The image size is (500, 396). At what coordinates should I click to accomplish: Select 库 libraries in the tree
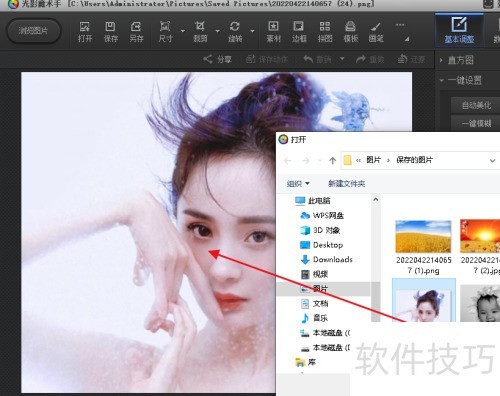pyautogui.click(x=305, y=362)
